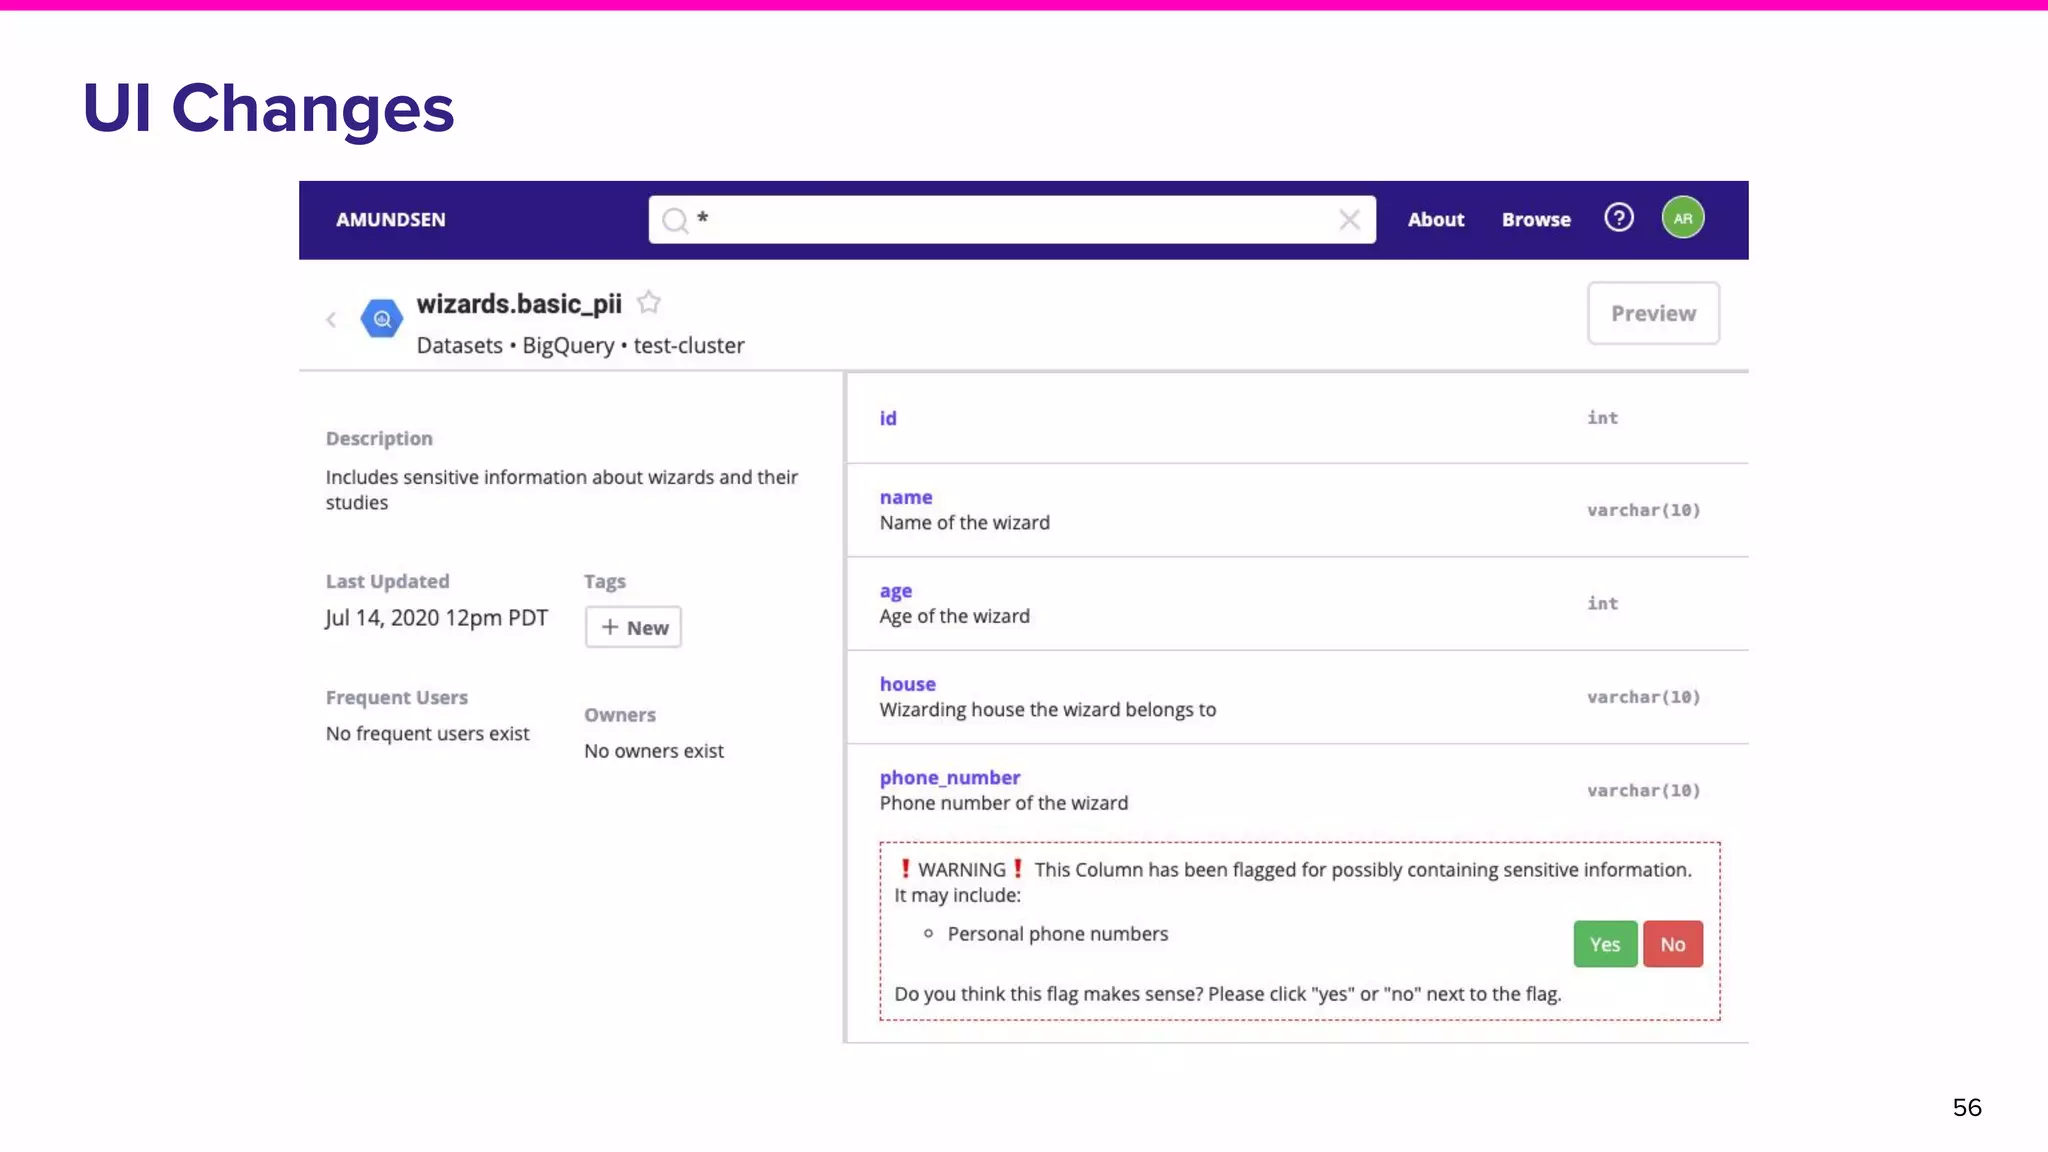Add a new tag with the New button
The image size is (2048, 1152).
pyautogui.click(x=633, y=628)
